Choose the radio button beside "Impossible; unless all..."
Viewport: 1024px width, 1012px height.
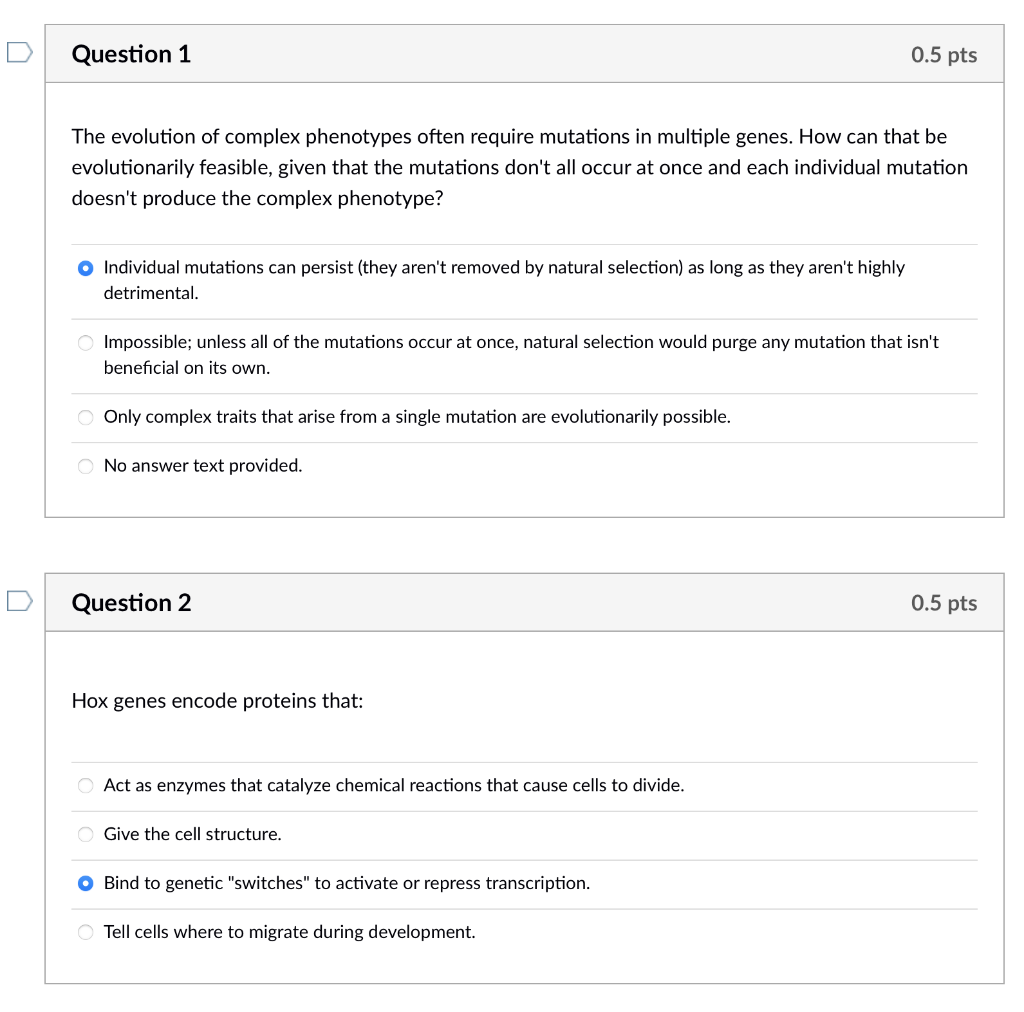pyautogui.click(x=86, y=343)
